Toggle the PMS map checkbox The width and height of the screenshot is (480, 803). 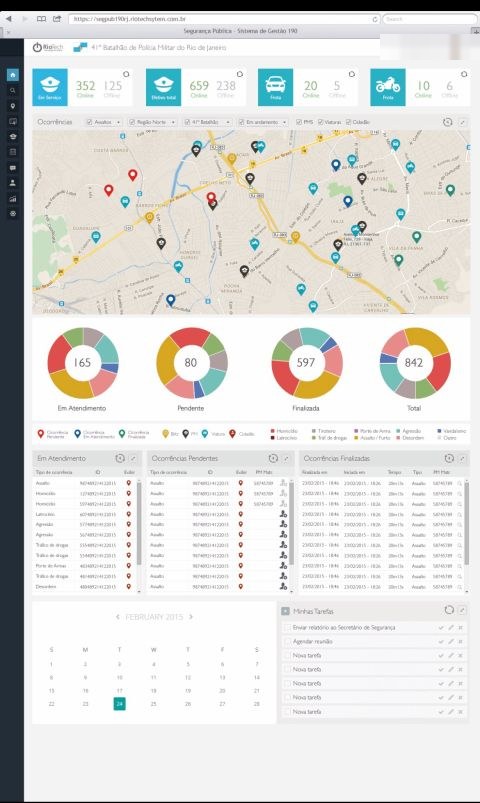(x=299, y=122)
